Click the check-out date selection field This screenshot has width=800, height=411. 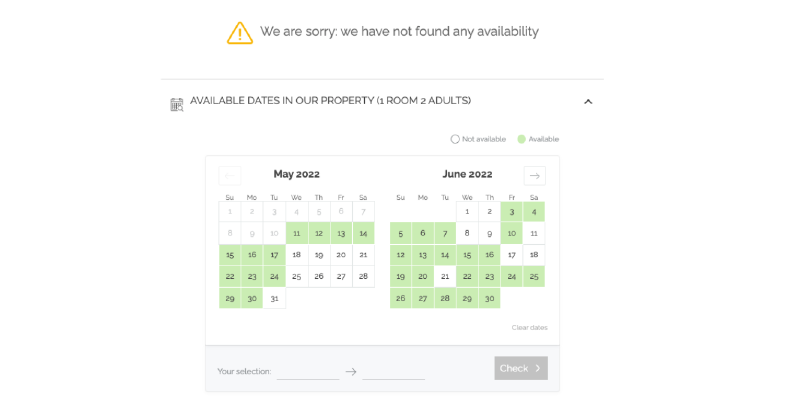(x=393, y=372)
